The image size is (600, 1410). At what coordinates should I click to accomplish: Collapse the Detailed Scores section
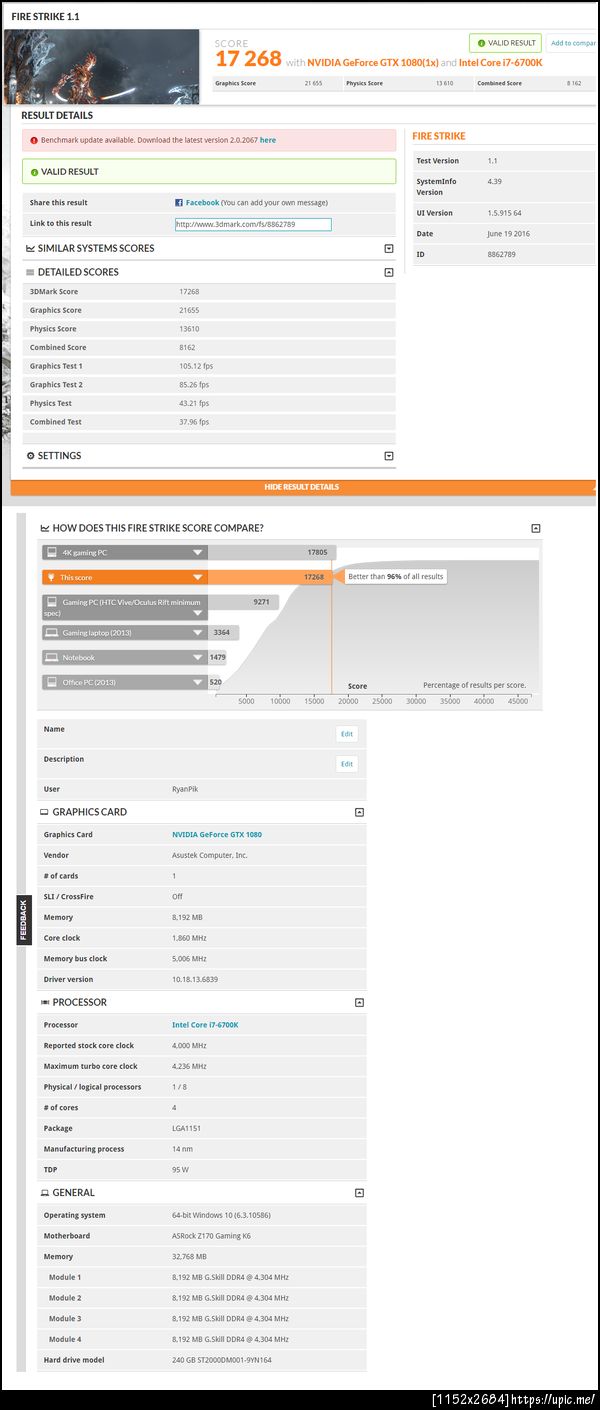389,272
